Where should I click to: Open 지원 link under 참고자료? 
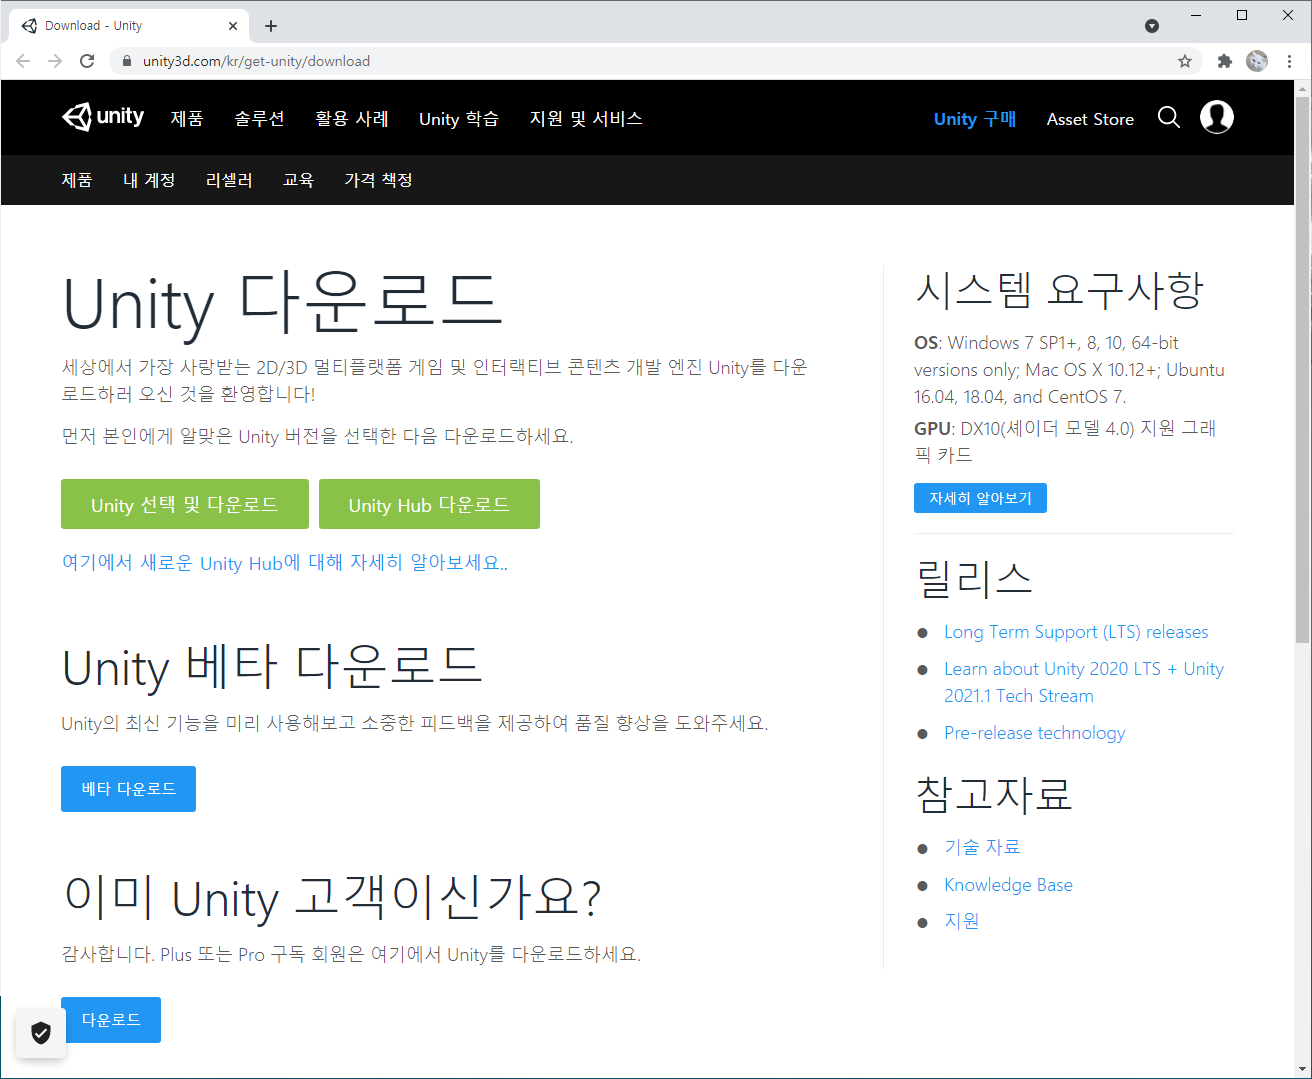click(961, 921)
